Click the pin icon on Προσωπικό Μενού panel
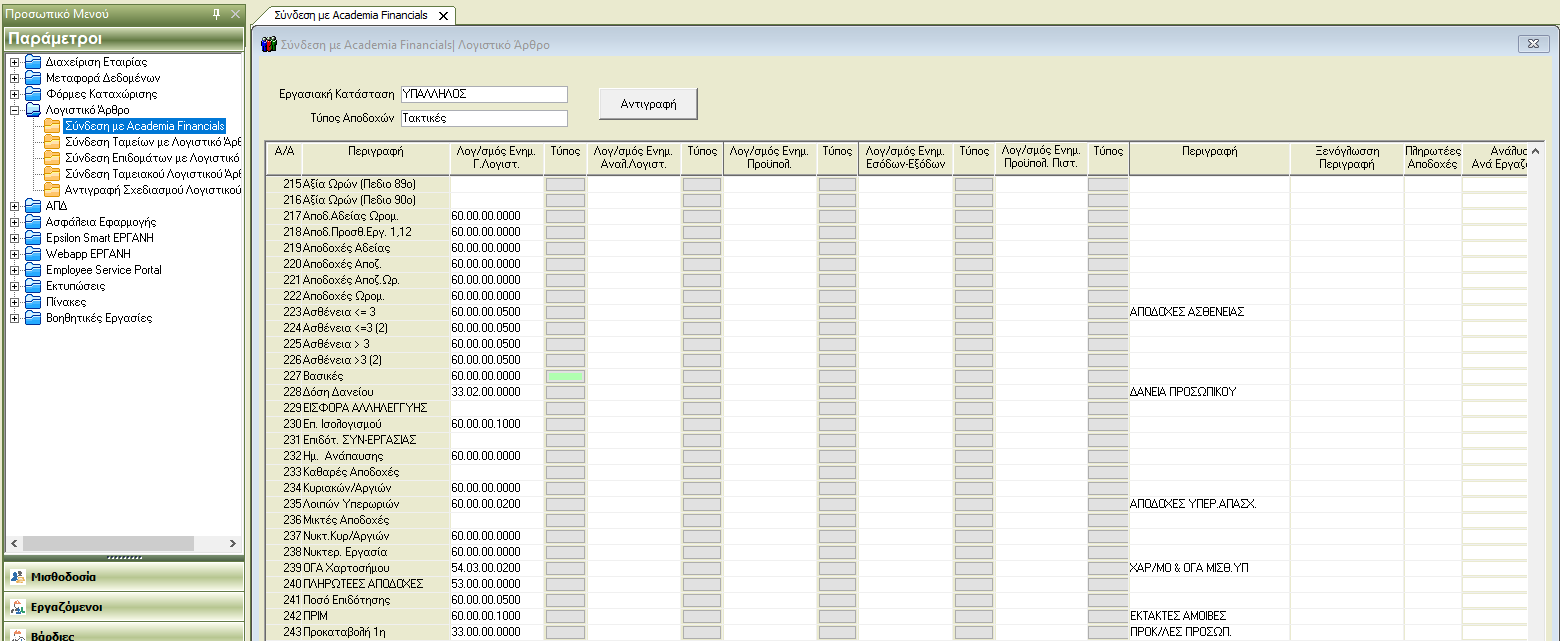Viewport: 1560px width, 641px height. [x=217, y=14]
